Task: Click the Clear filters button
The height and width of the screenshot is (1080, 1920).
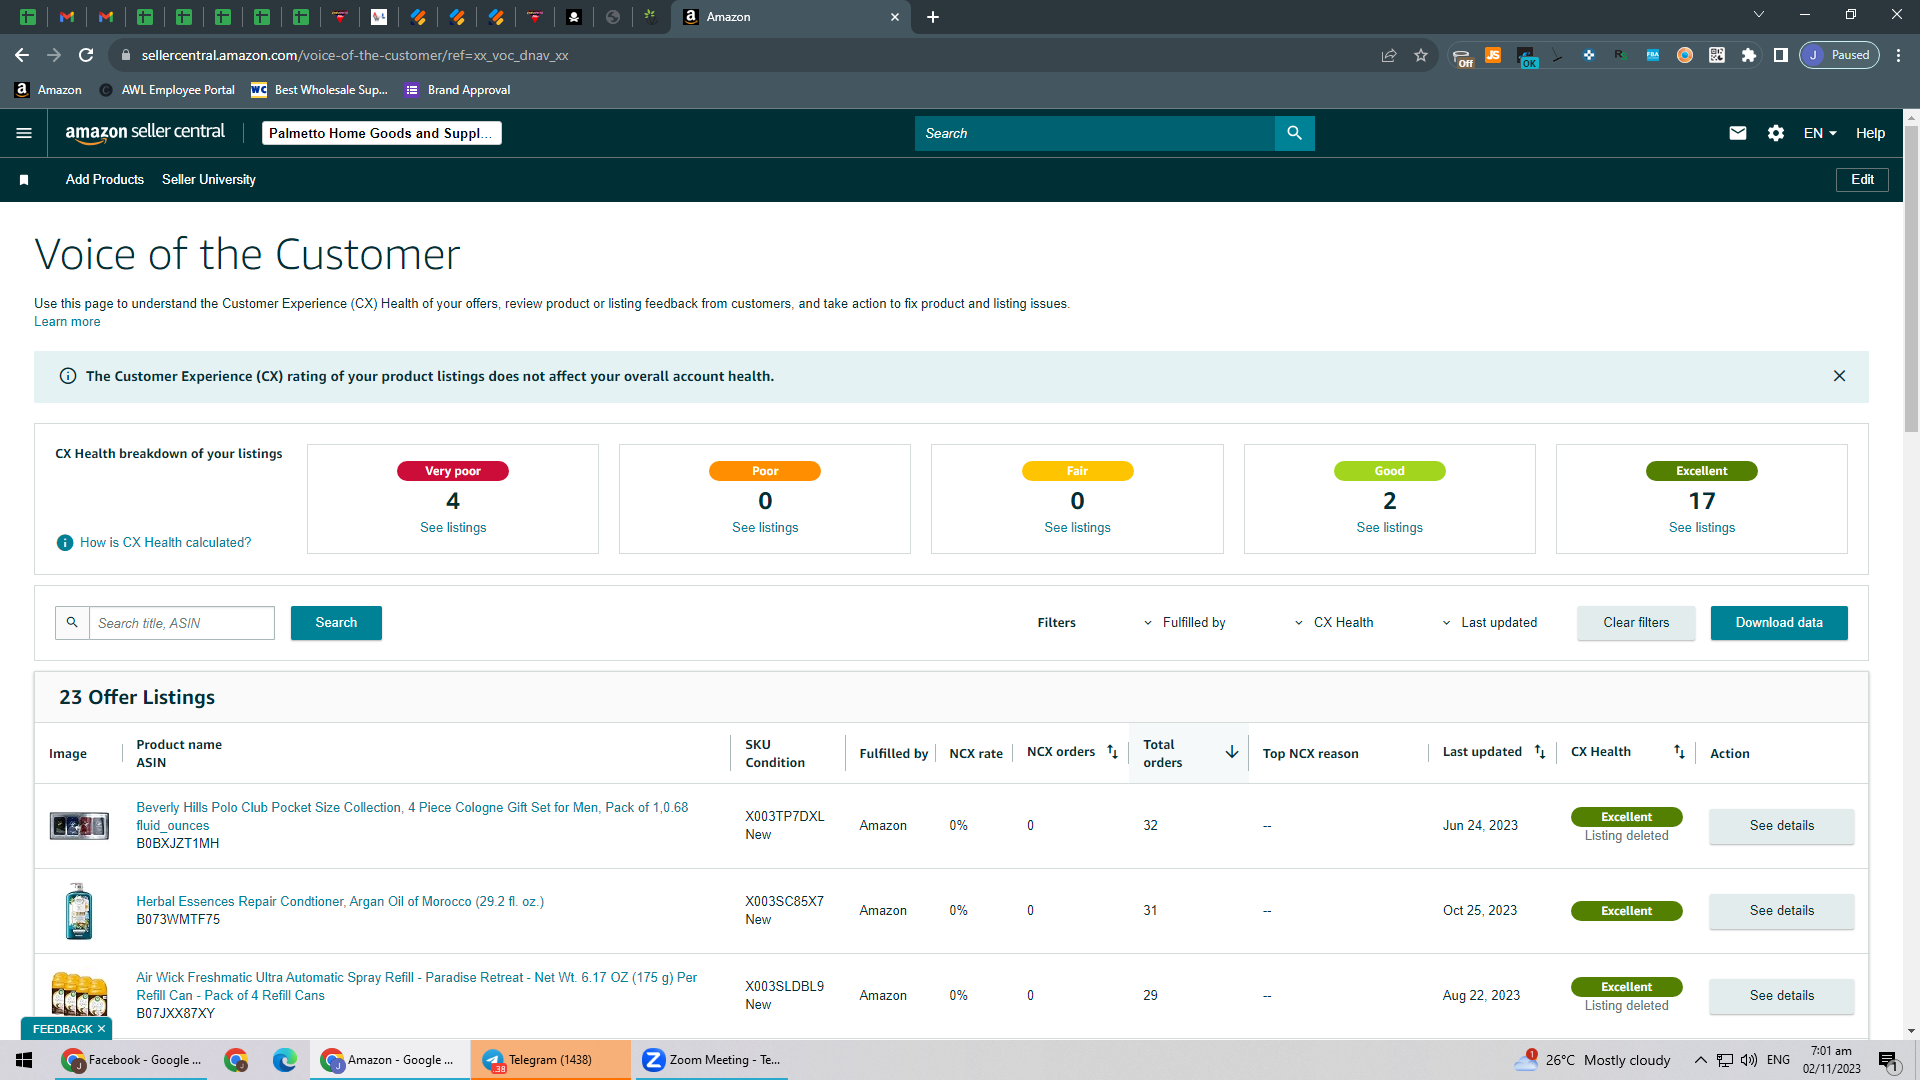Action: [x=1636, y=622]
